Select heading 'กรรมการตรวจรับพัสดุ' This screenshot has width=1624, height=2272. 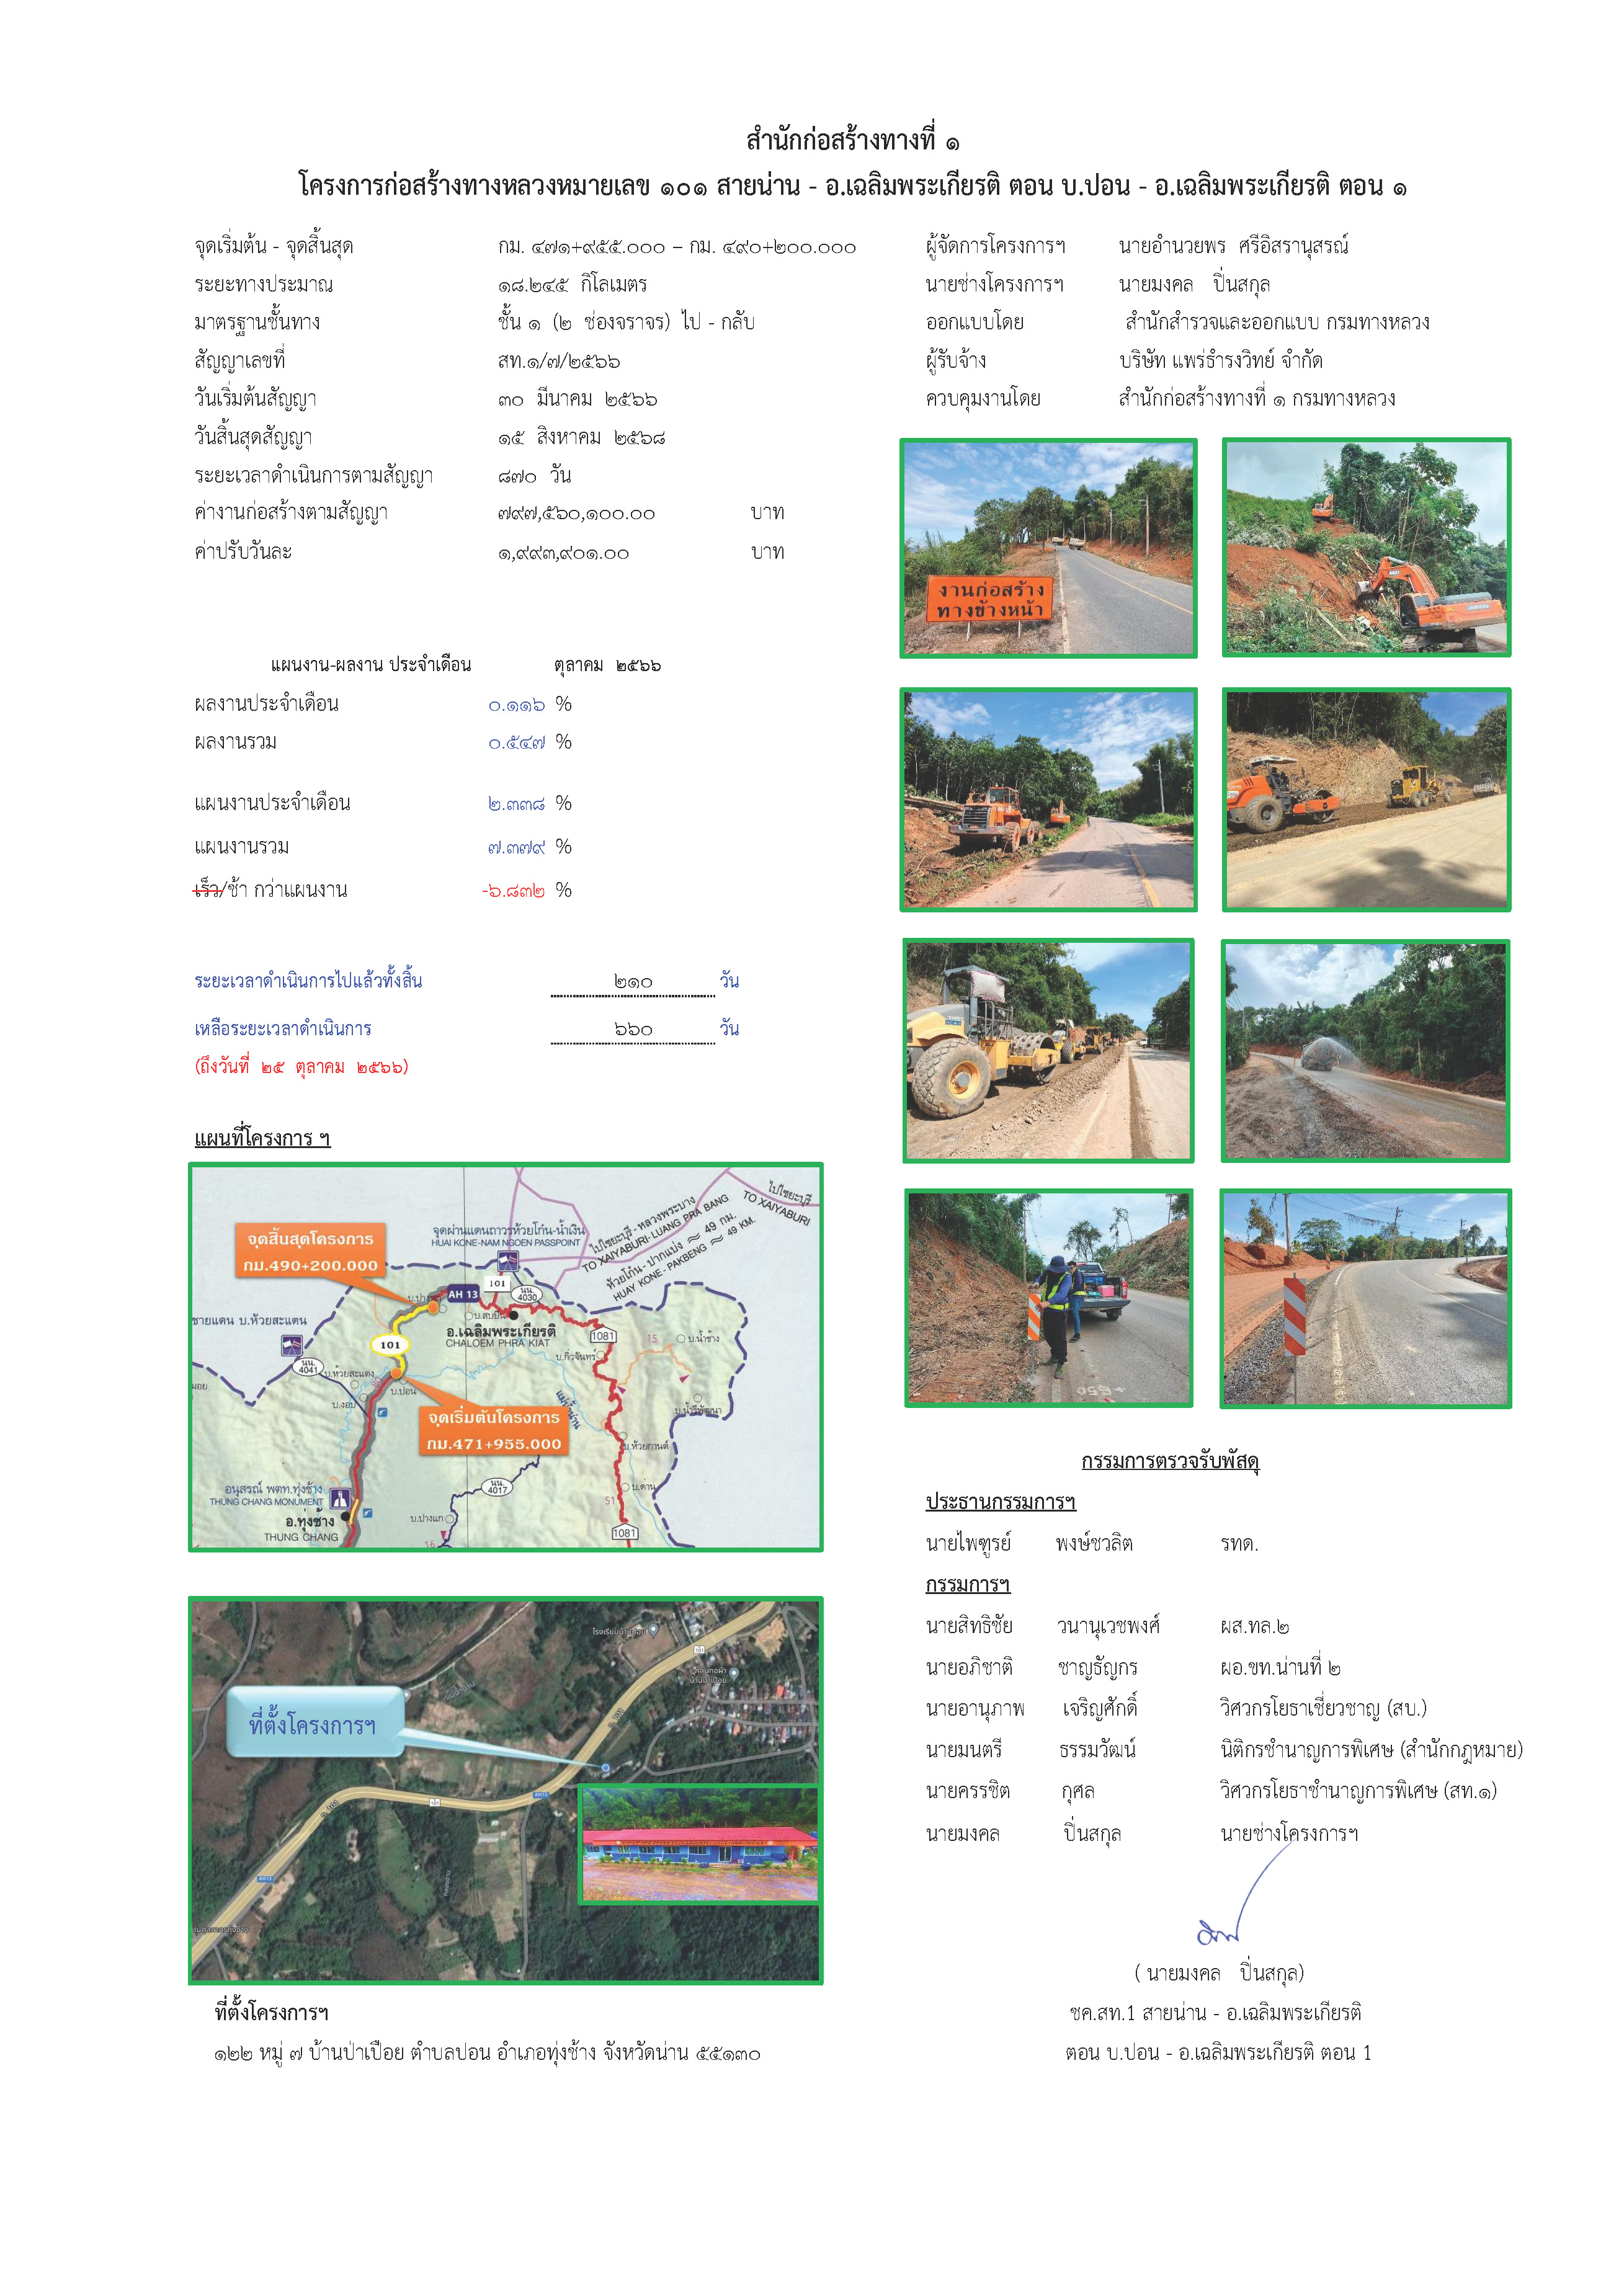tap(1170, 1461)
